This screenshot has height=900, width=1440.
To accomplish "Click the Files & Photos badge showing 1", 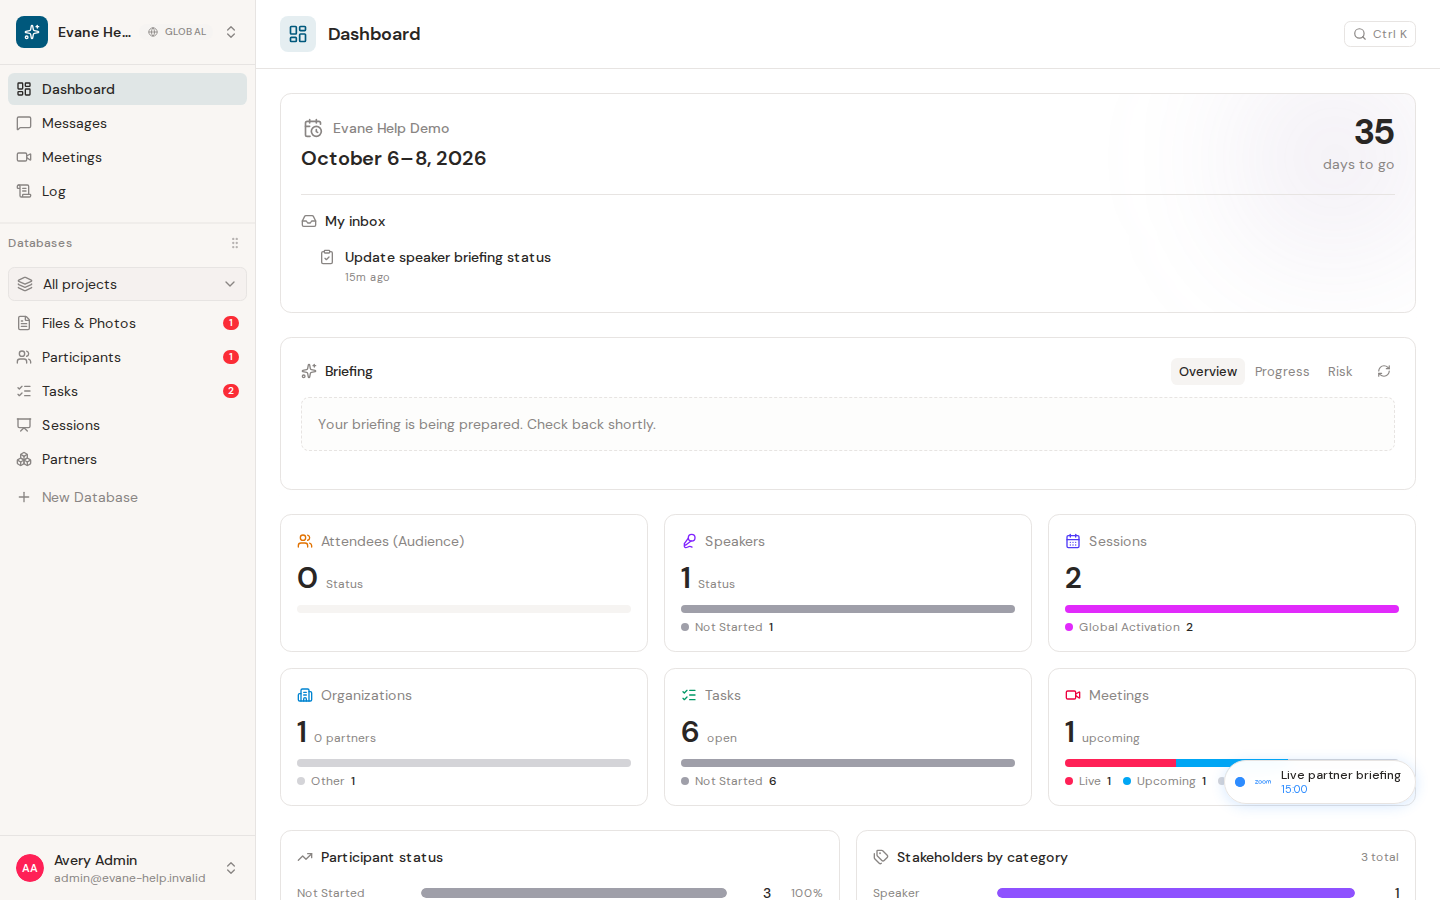I will (x=231, y=323).
